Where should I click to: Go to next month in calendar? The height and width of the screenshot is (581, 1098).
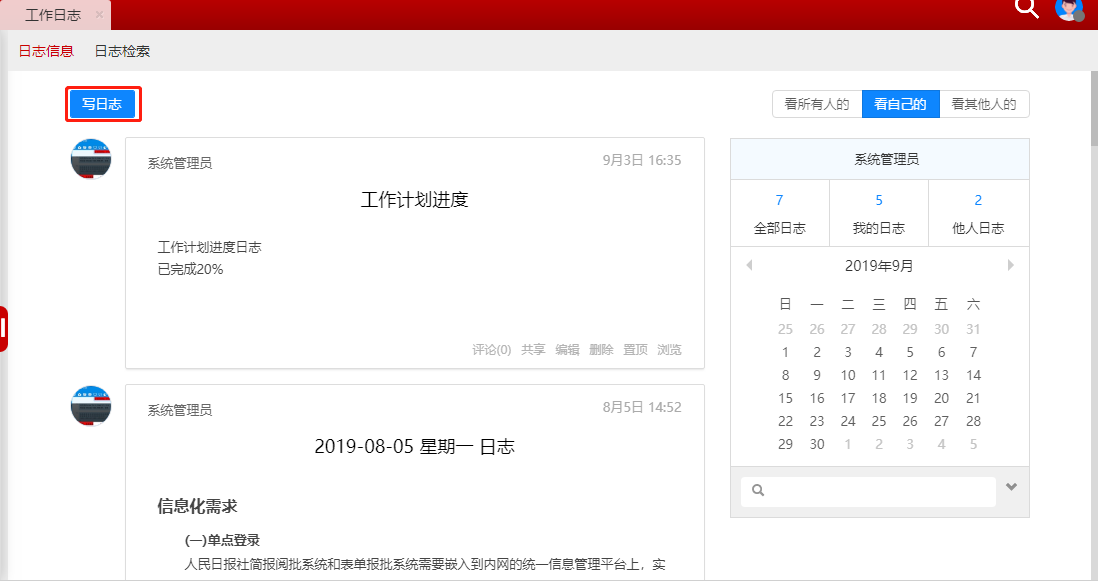pos(1011,266)
